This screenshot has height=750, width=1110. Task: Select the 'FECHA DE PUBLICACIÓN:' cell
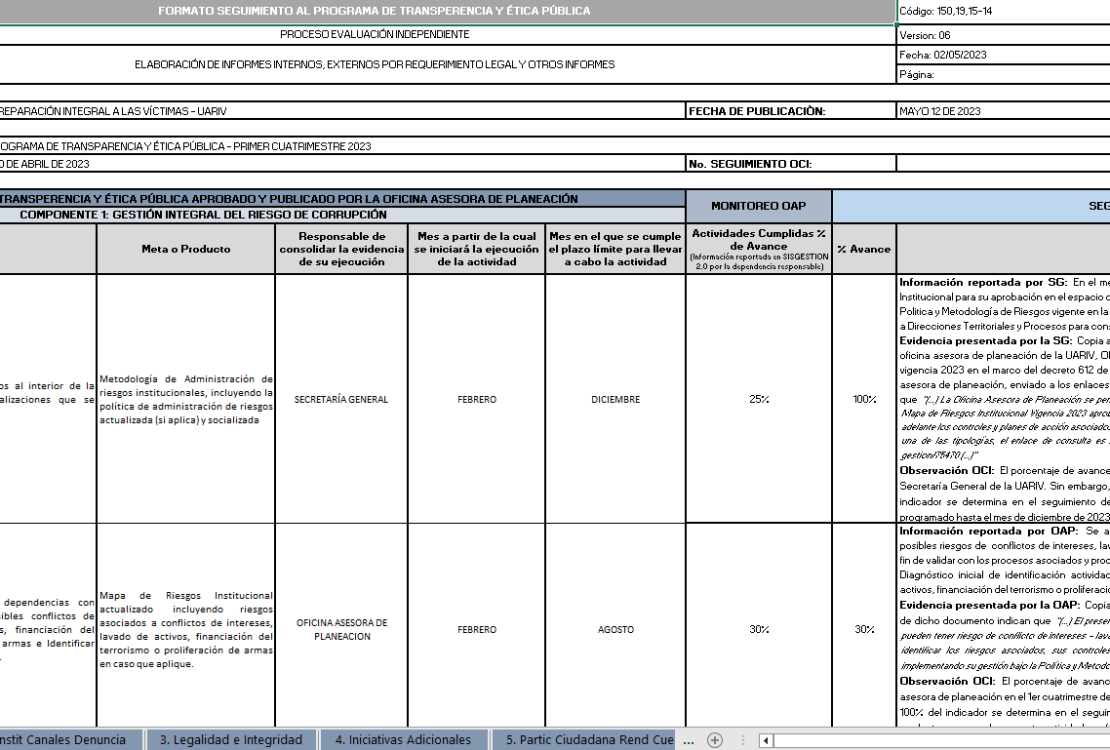(x=791, y=110)
